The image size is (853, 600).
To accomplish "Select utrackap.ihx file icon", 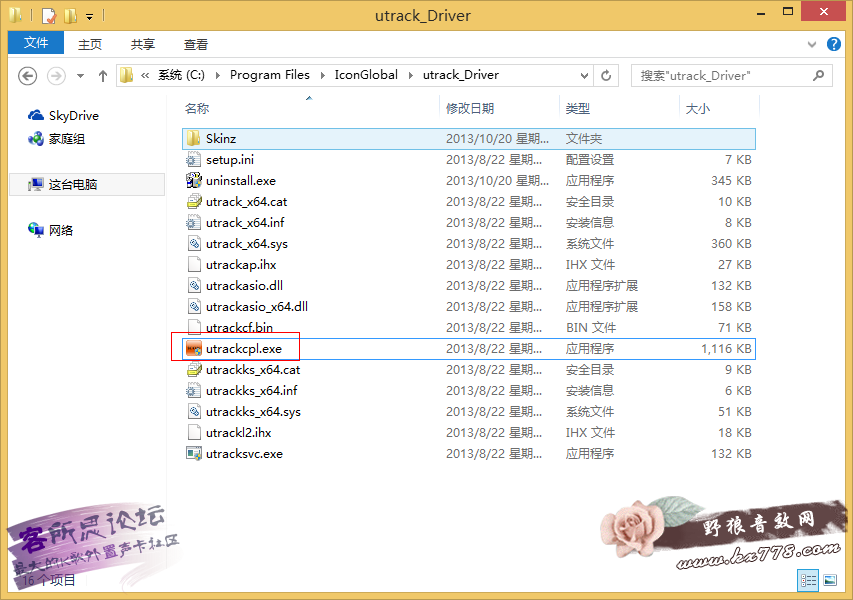I will coord(194,264).
